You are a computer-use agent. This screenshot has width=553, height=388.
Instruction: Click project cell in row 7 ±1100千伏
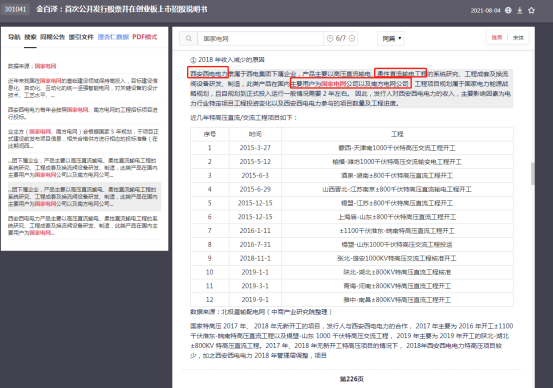(x=397, y=231)
